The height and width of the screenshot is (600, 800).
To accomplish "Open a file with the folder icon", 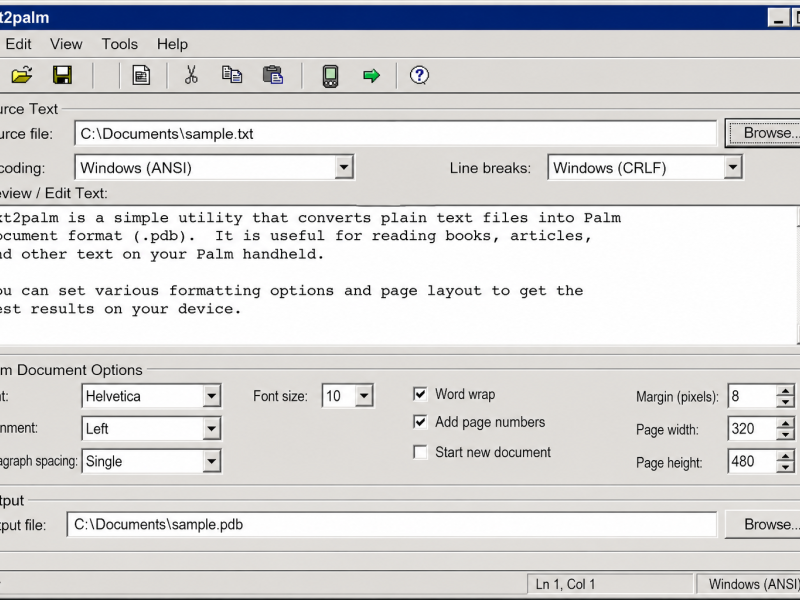I will pos(22,75).
